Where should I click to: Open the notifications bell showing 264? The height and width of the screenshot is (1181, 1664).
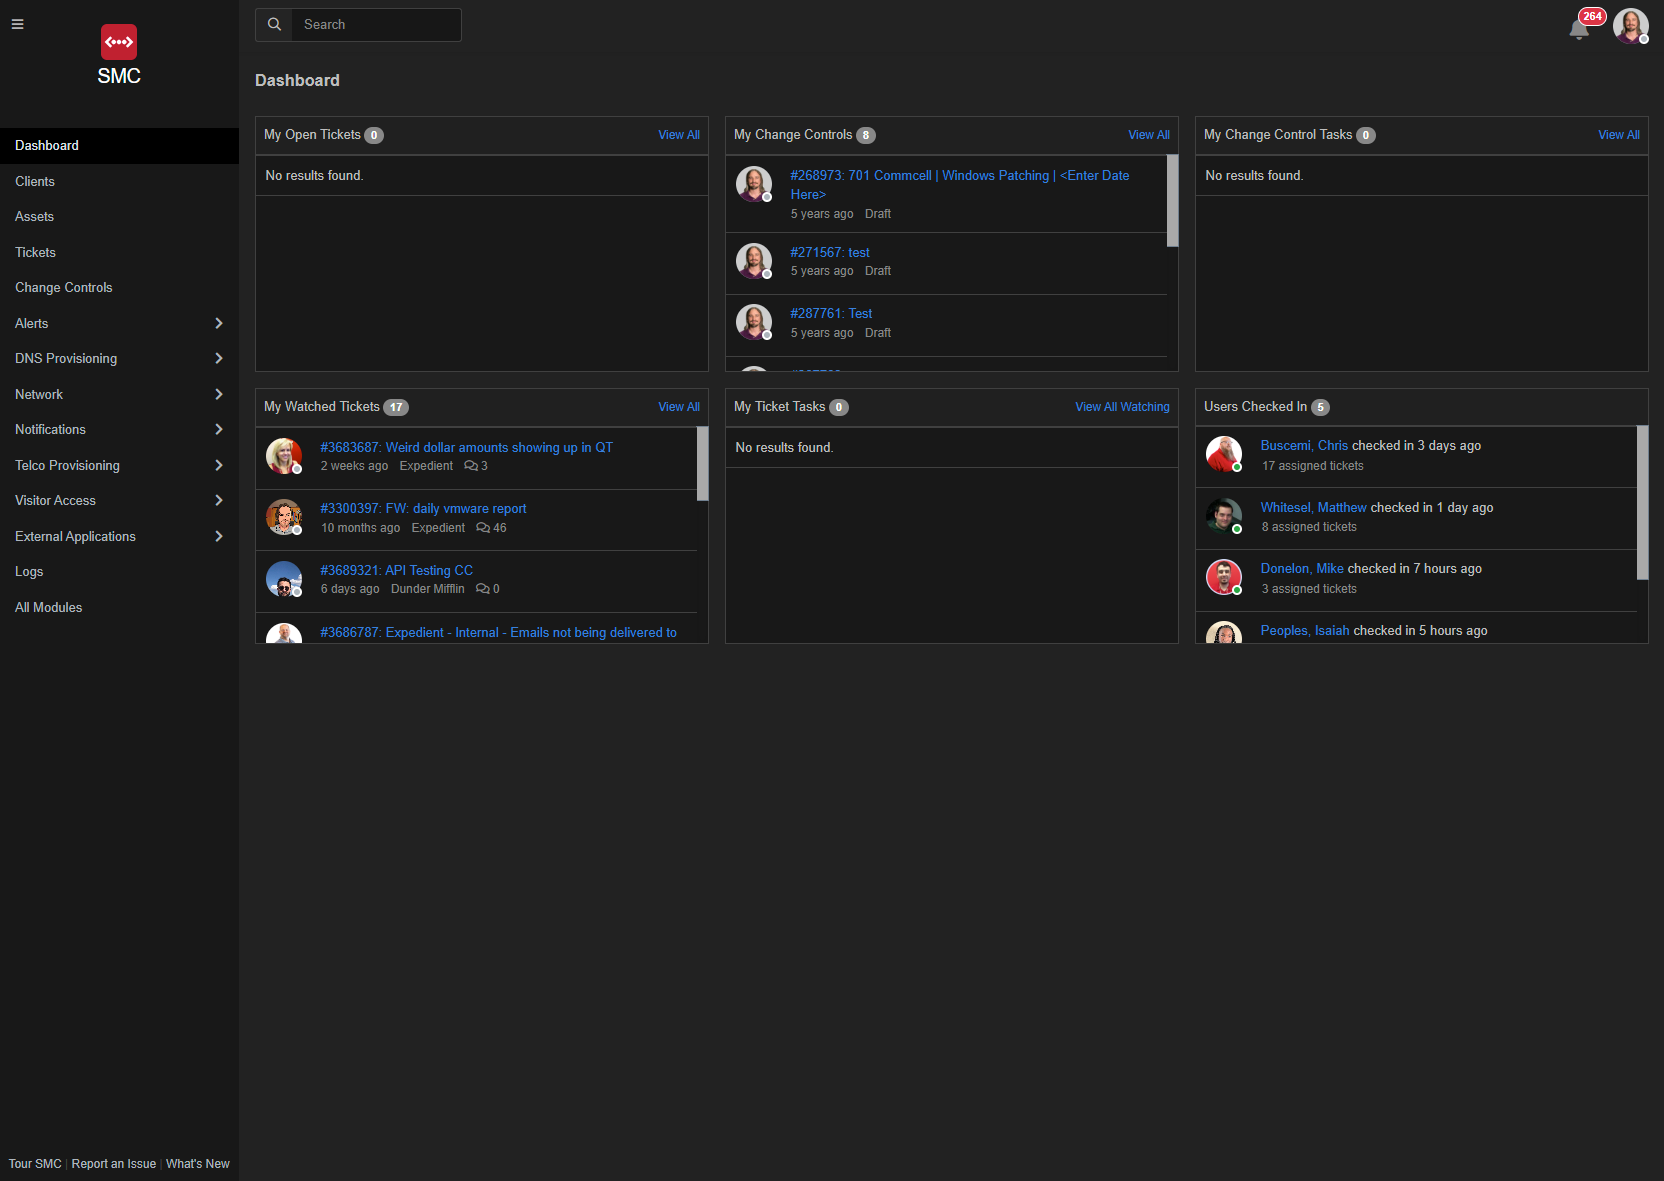tap(1578, 28)
